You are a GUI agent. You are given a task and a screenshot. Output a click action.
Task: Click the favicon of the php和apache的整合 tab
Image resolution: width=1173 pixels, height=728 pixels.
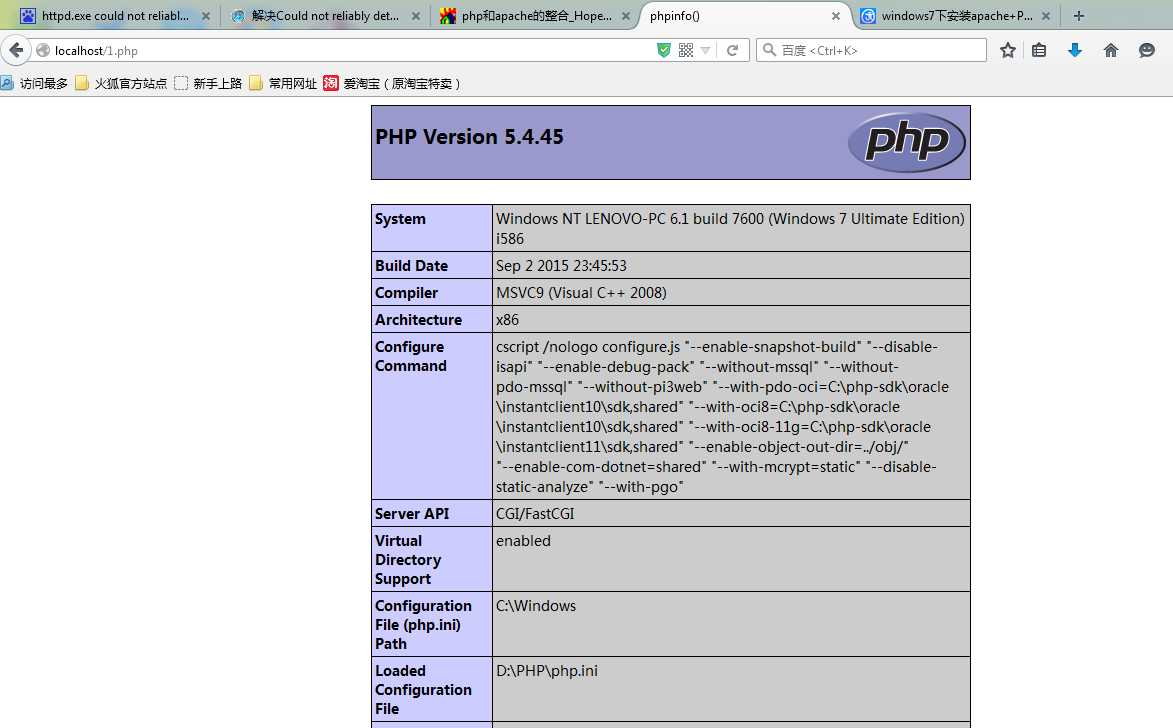point(447,16)
